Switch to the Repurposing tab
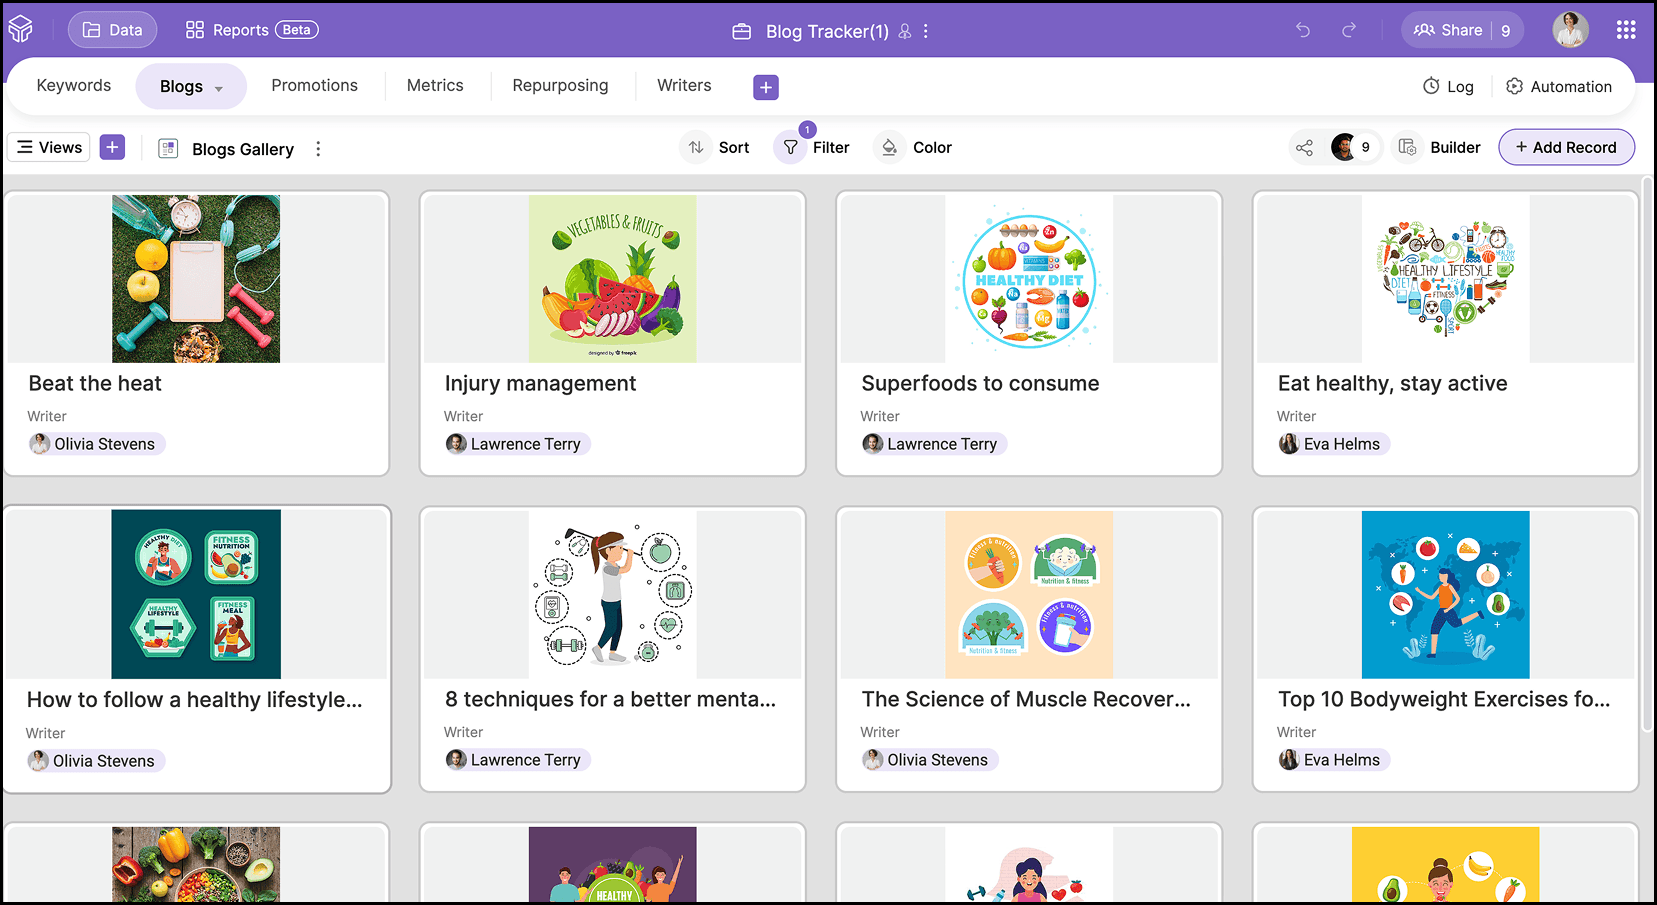This screenshot has height=905, width=1657. coord(560,86)
